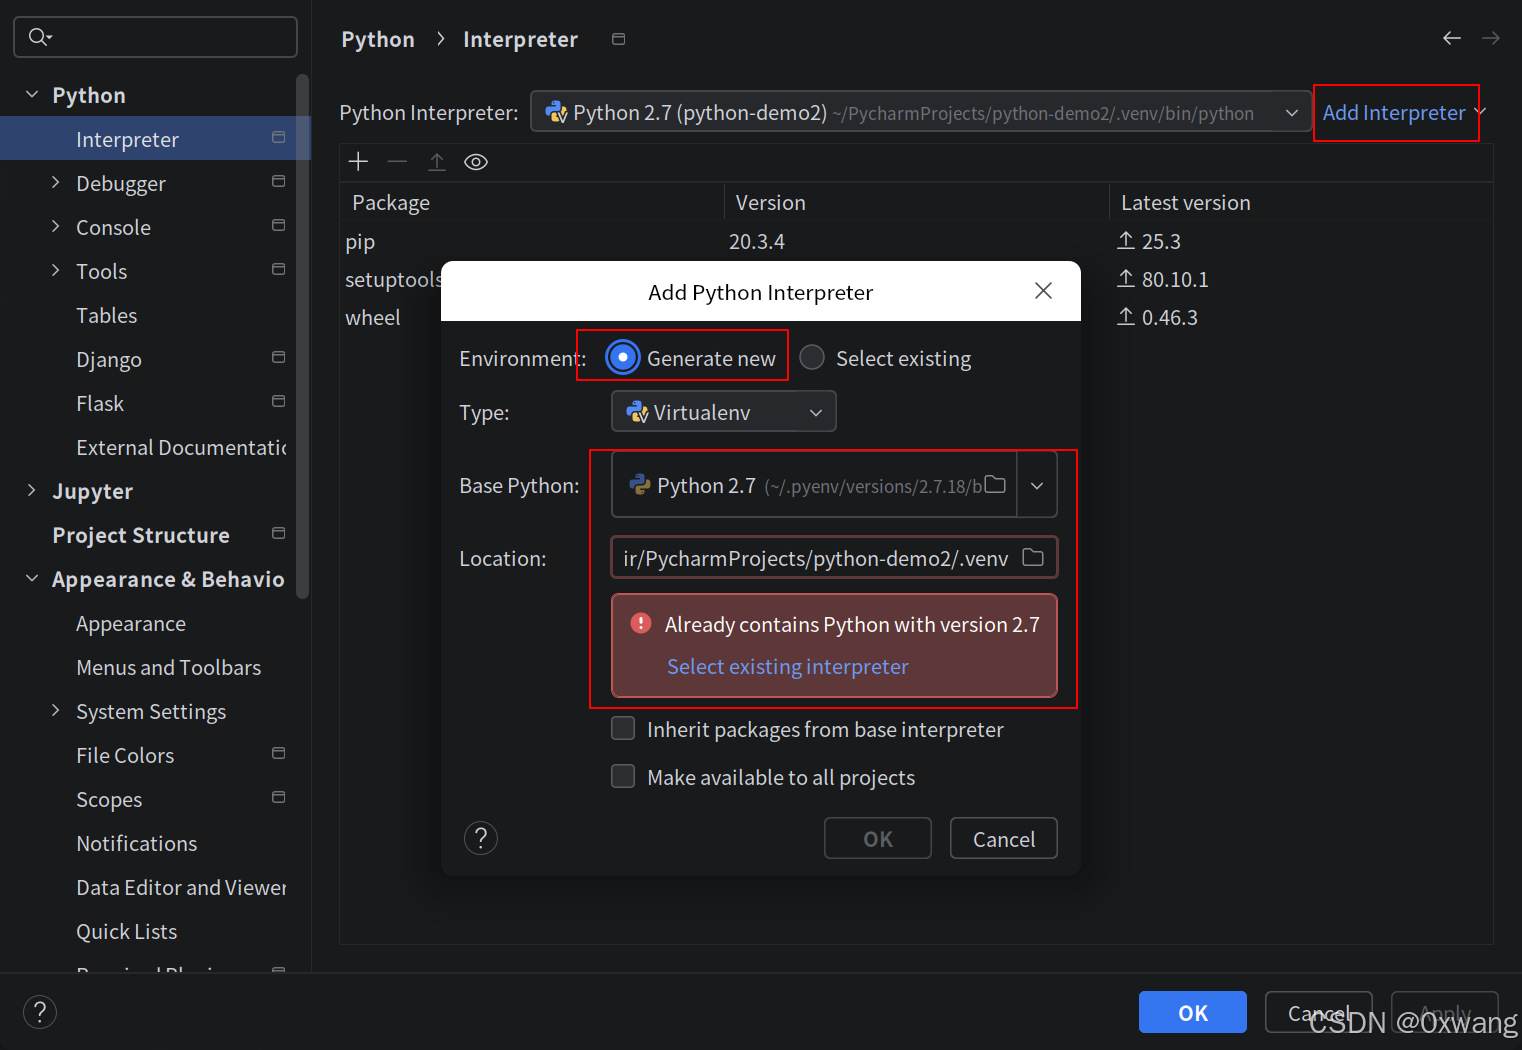Expand the Tools tree item
The height and width of the screenshot is (1050, 1522).
pos(56,270)
